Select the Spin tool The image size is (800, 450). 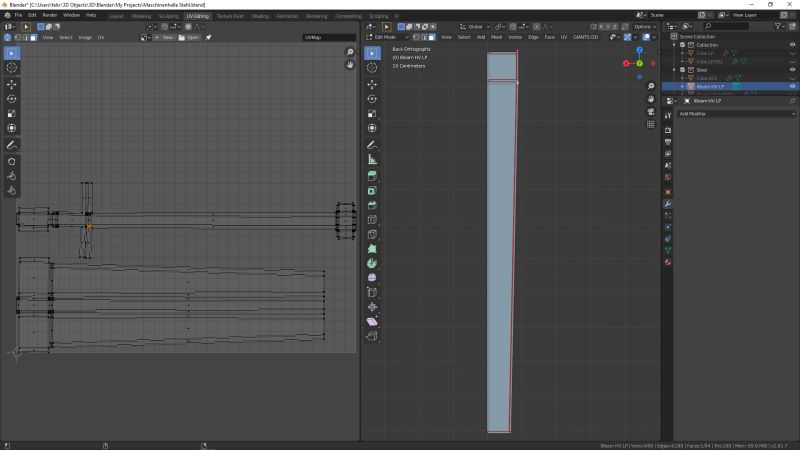[x=372, y=263]
